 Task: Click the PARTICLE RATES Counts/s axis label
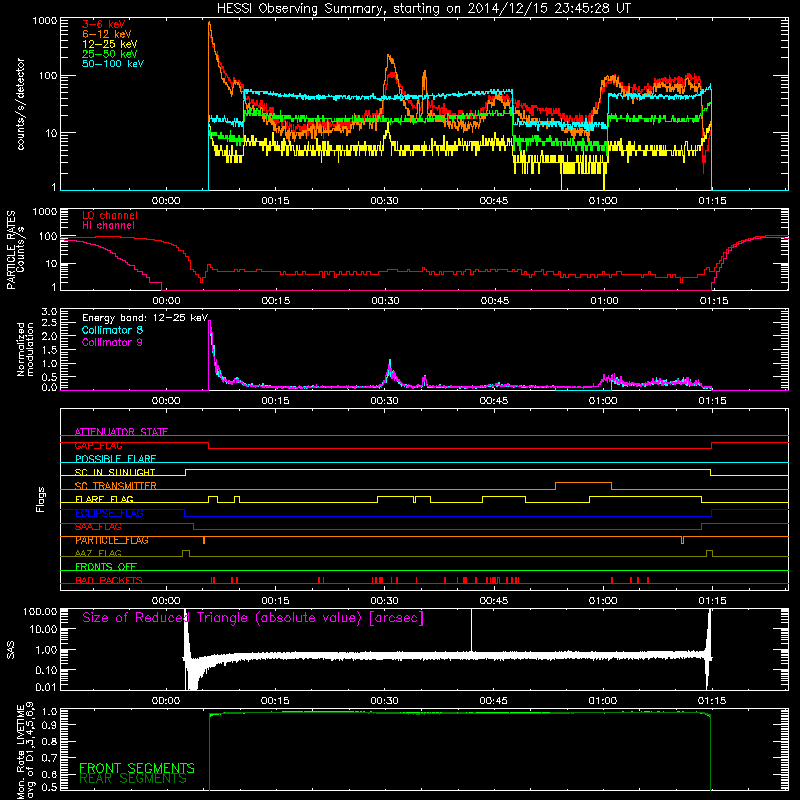(x=15, y=250)
